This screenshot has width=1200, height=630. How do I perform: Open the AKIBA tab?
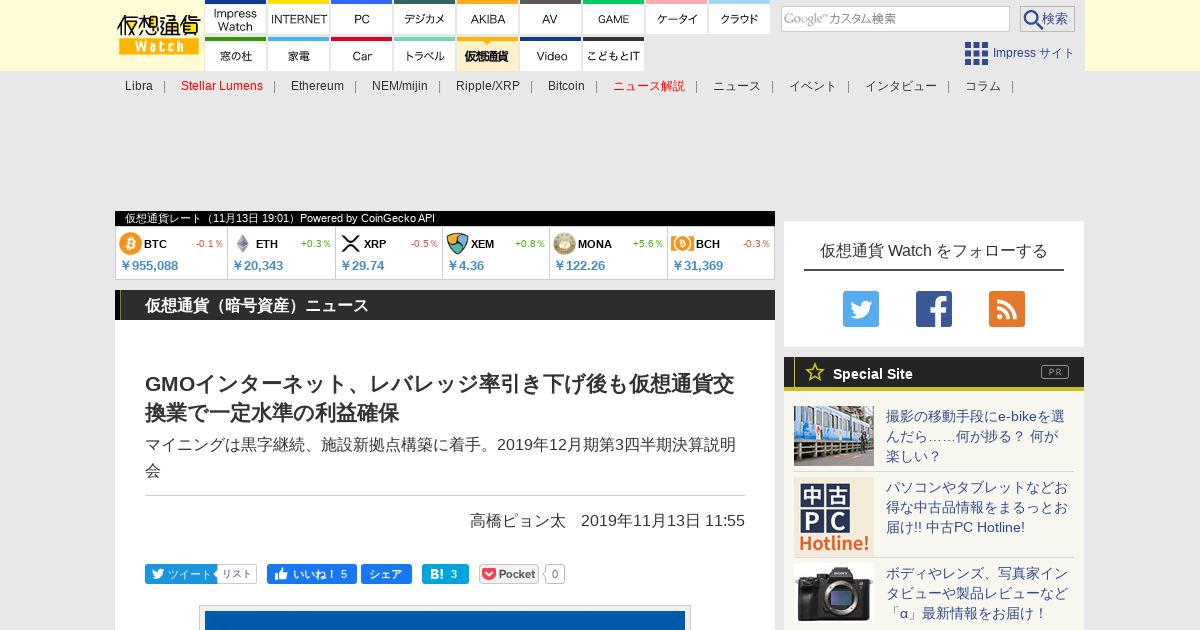point(488,18)
